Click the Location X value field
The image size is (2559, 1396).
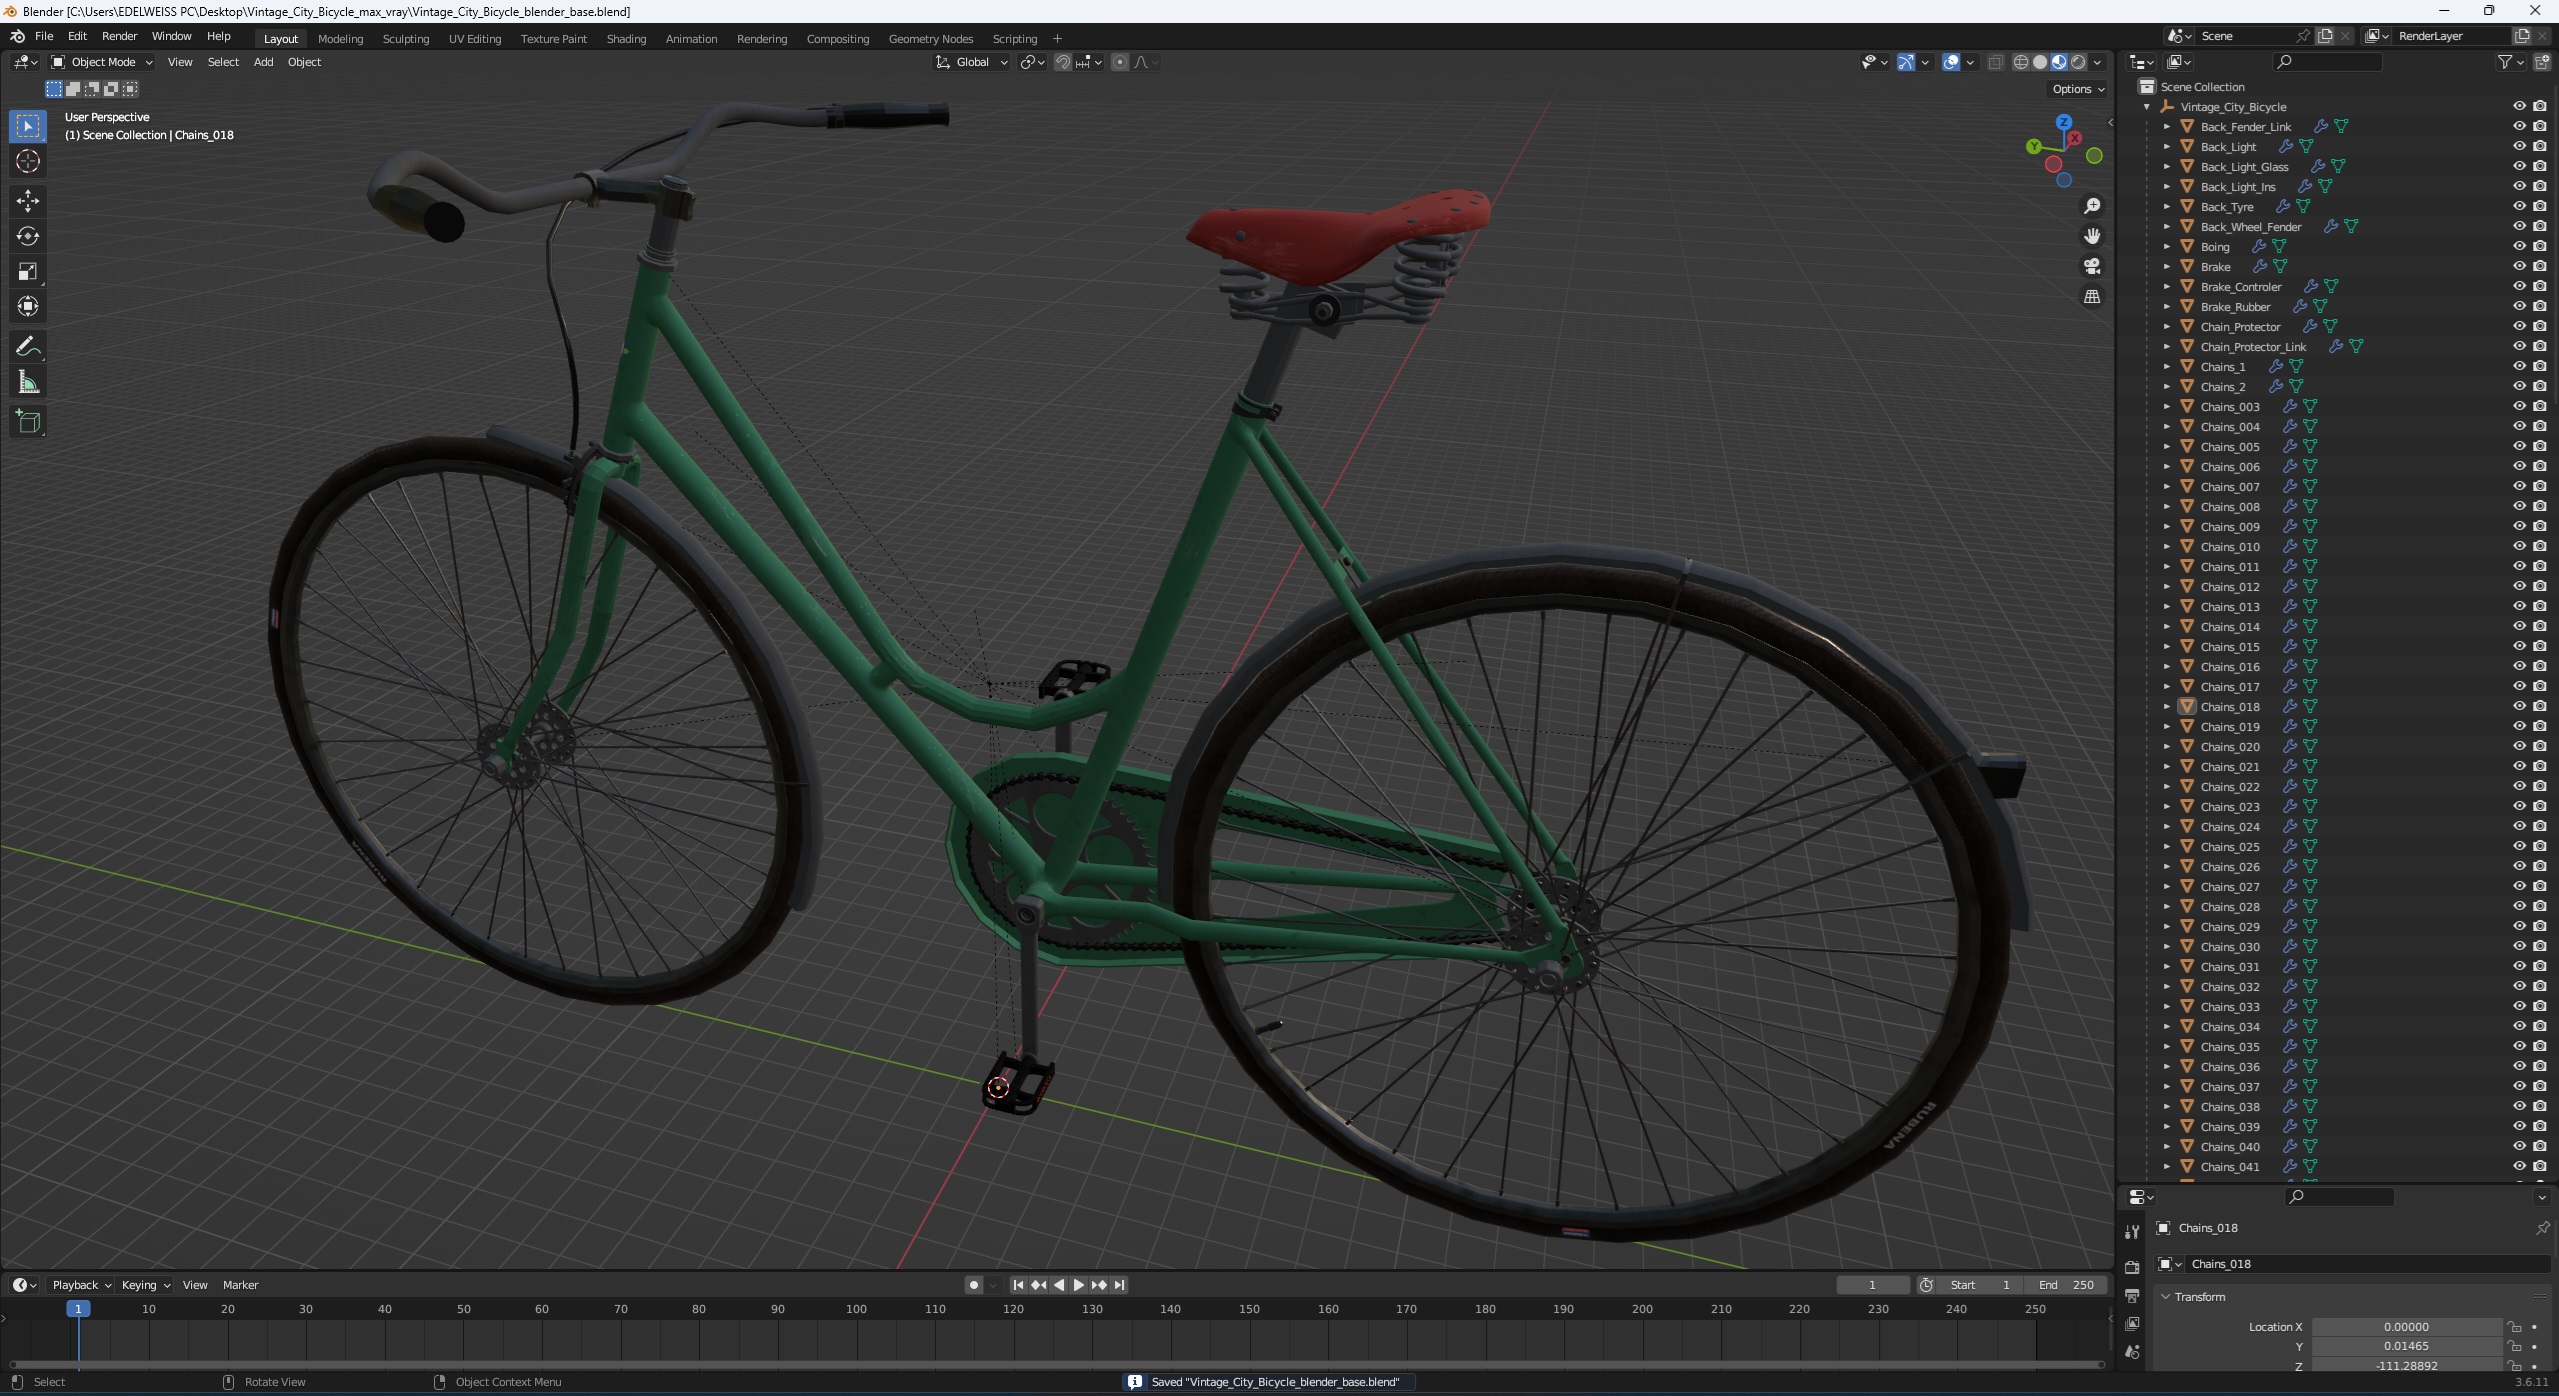(2405, 1327)
